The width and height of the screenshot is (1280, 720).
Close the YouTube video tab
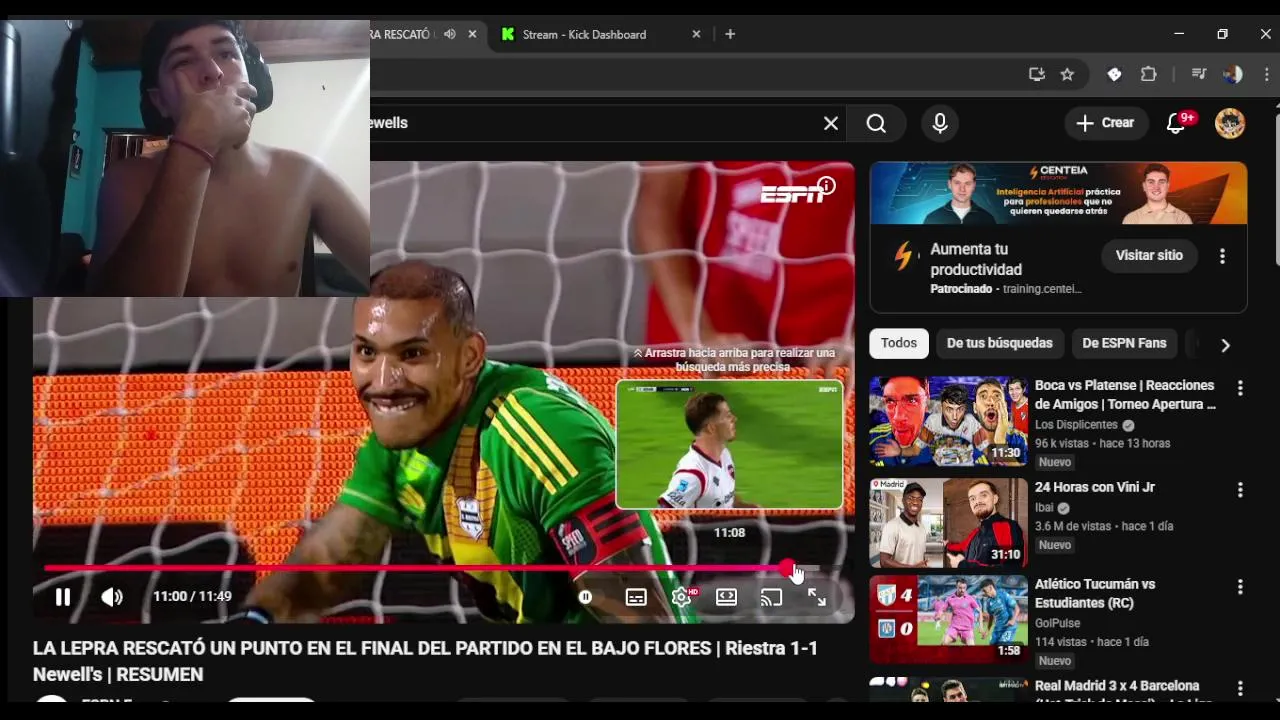point(472,34)
